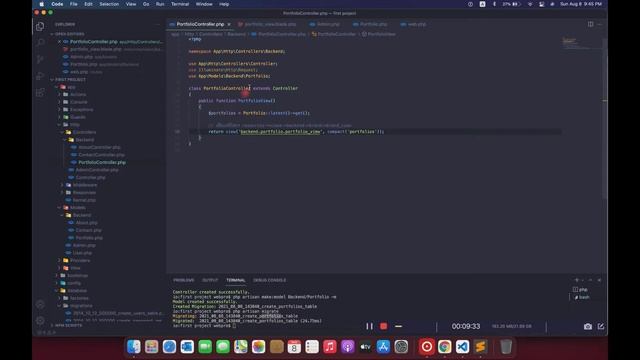The image size is (640, 360).
Task: Stop the screen recording
Action: (x=383, y=326)
